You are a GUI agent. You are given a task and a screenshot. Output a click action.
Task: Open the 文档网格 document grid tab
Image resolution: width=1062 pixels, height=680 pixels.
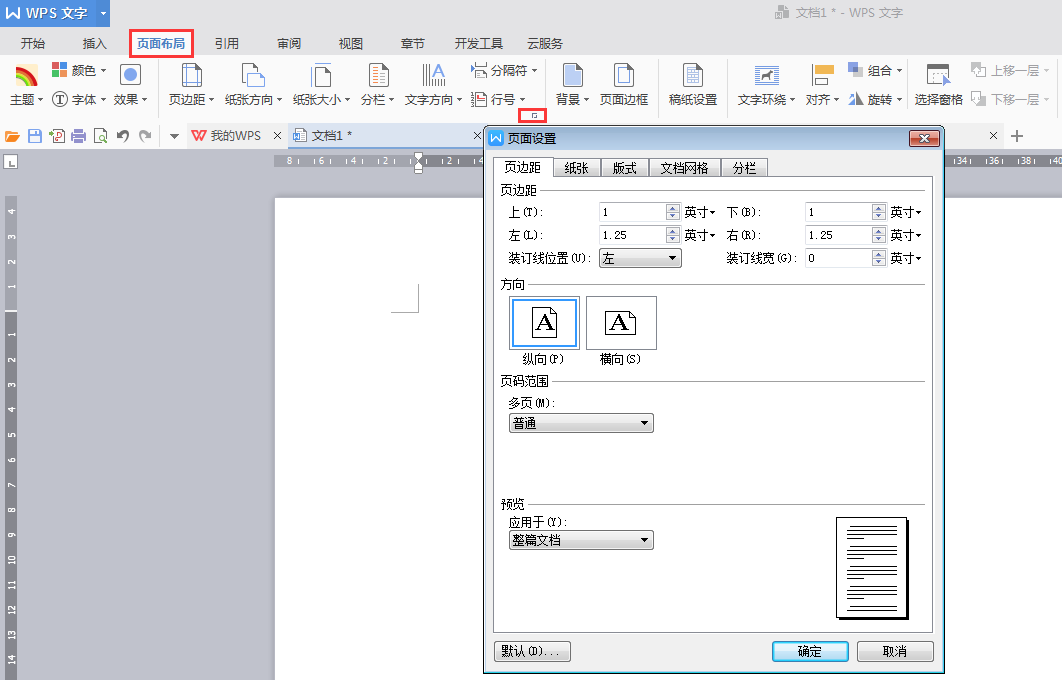684,168
